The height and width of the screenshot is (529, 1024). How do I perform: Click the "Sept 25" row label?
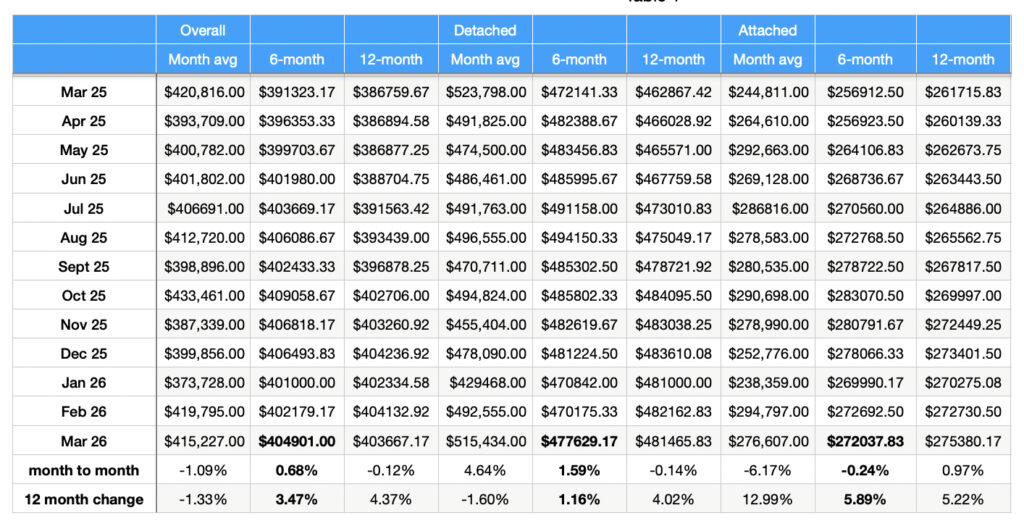coord(84,268)
